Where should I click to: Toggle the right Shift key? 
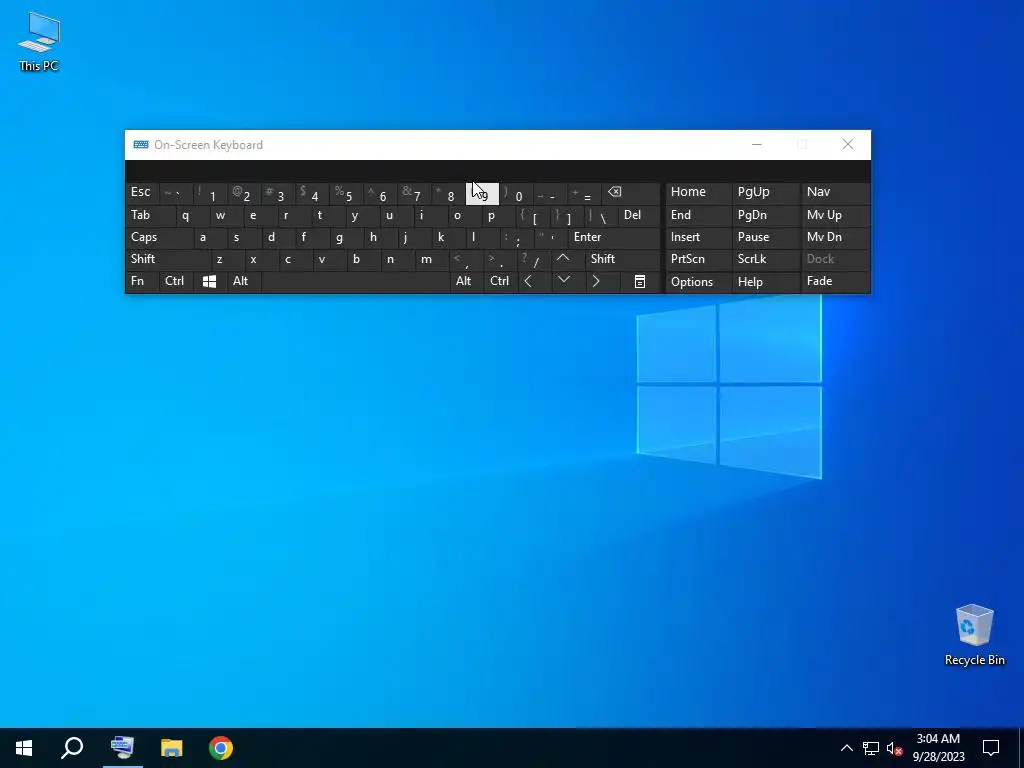[622, 259]
